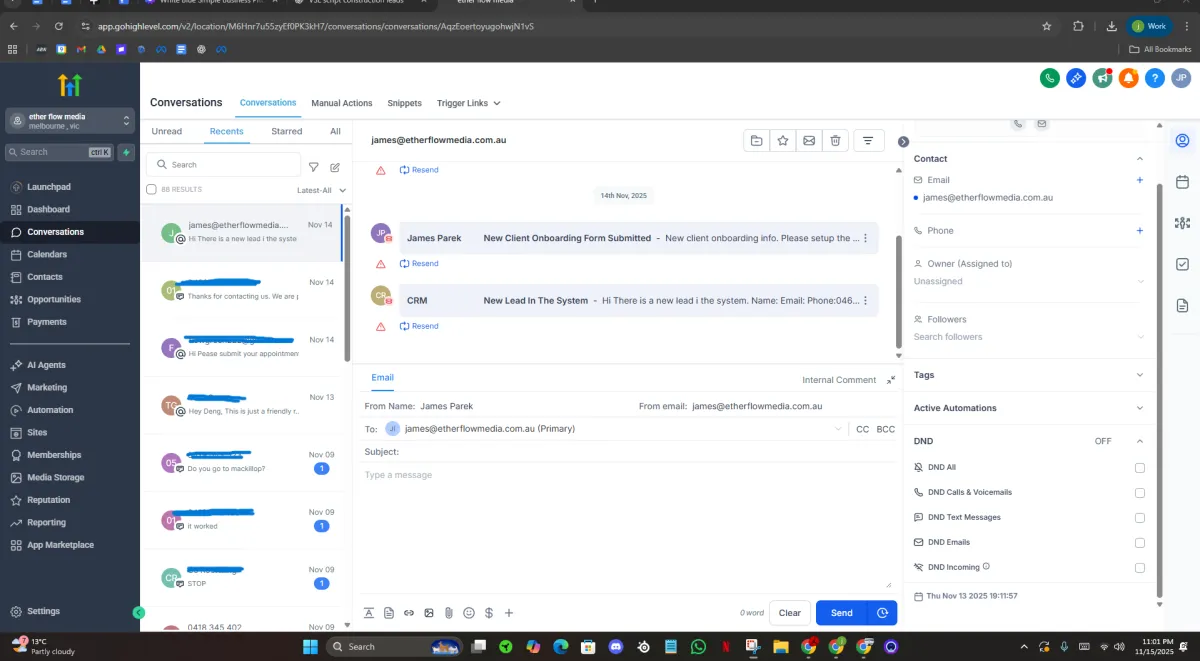Star this conversation
1200x661 pixels.
(x=783, y=141)
